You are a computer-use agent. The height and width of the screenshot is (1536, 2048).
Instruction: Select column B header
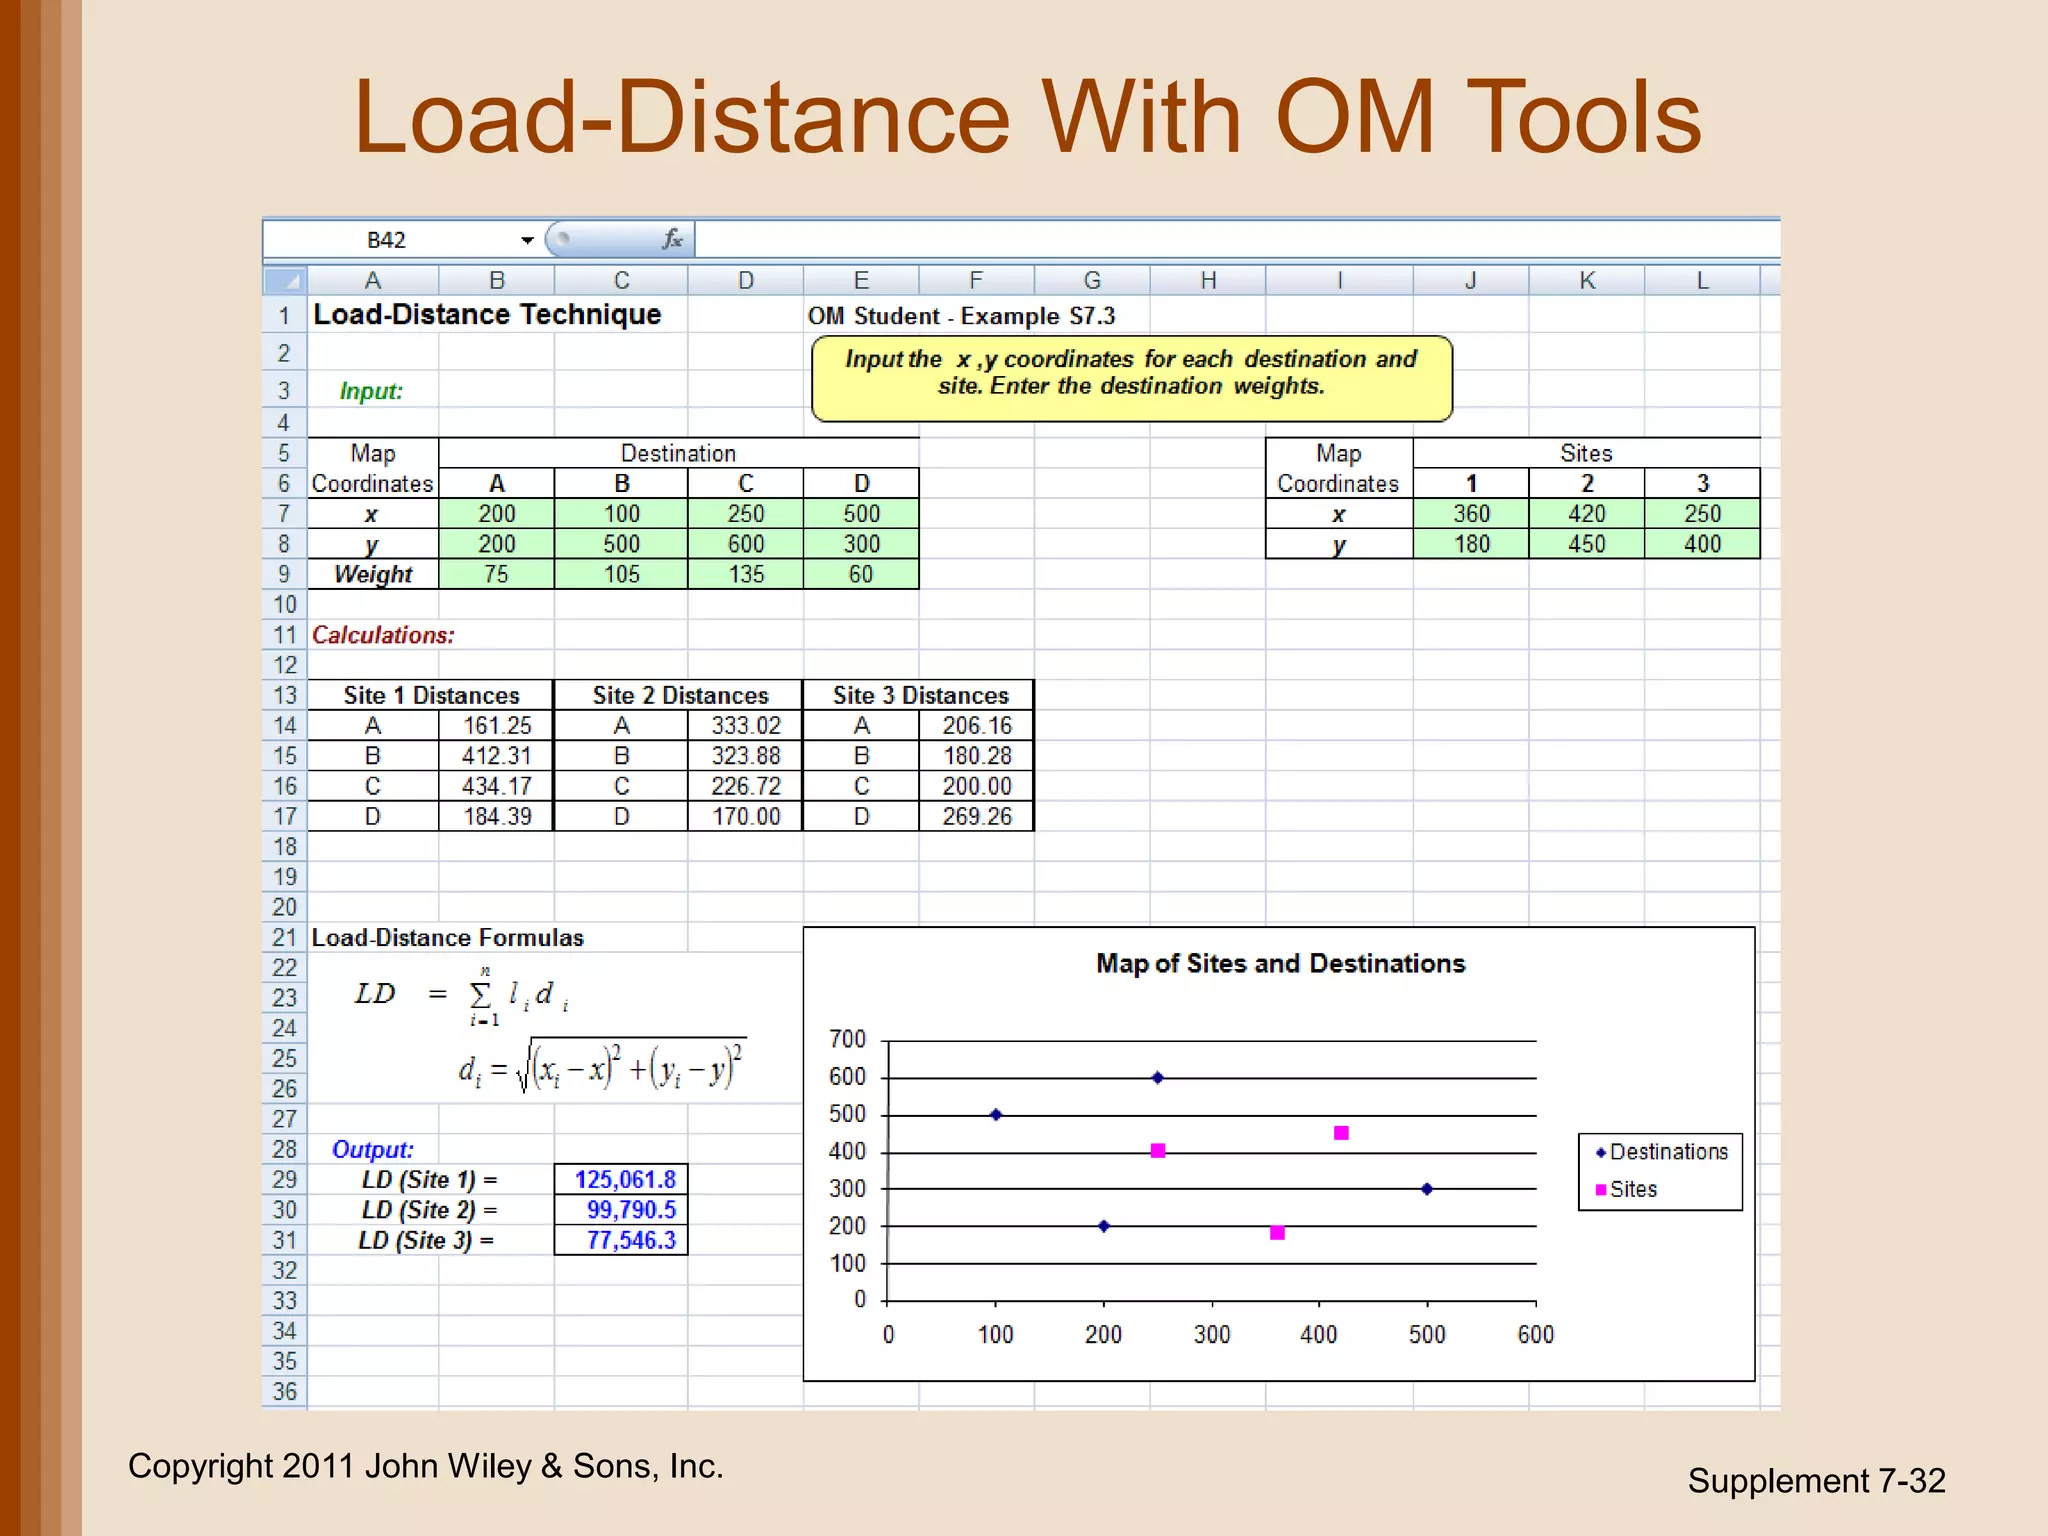pos(497,281)
